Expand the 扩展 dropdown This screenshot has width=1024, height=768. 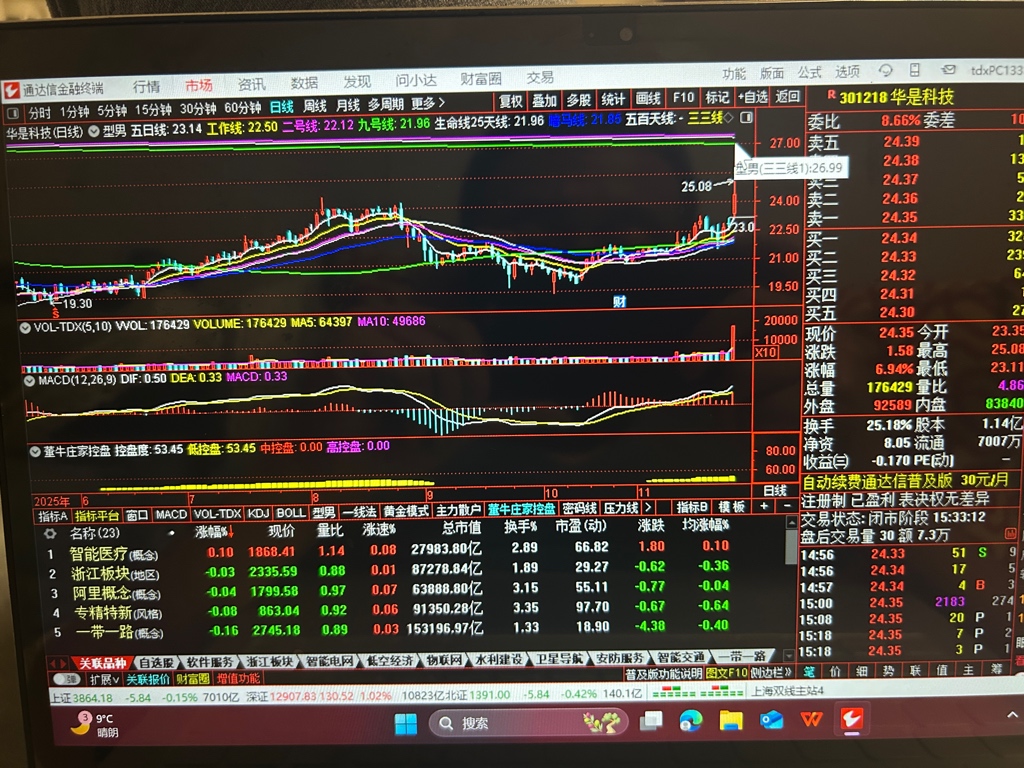pyautogui.click(x=103, y=679)
